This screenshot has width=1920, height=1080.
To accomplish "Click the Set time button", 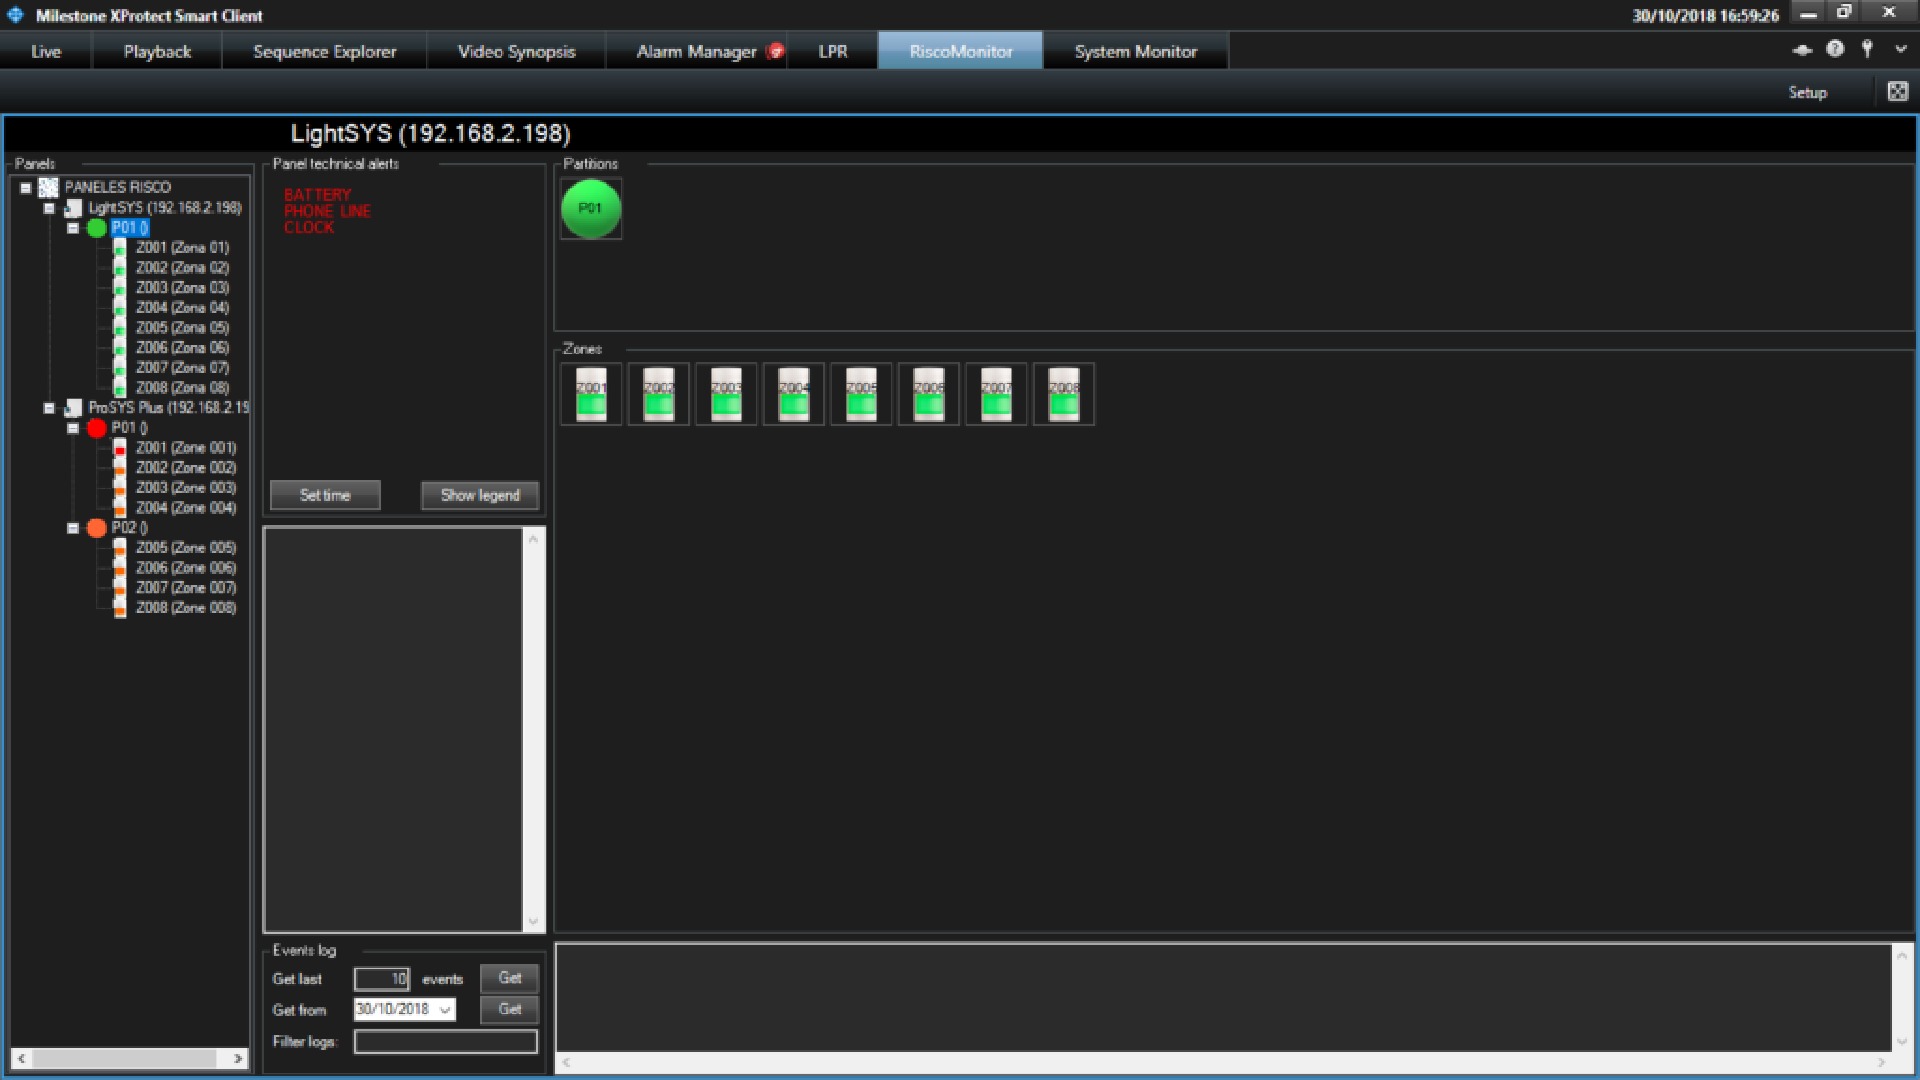I will pos(325,495).
